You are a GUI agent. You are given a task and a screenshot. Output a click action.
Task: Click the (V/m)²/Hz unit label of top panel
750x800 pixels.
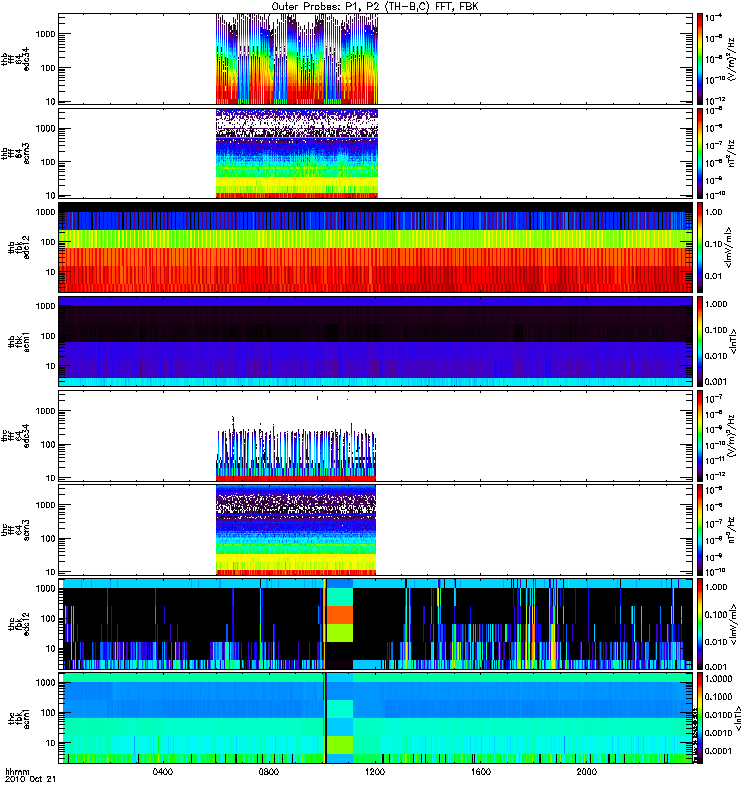[733, 59]
